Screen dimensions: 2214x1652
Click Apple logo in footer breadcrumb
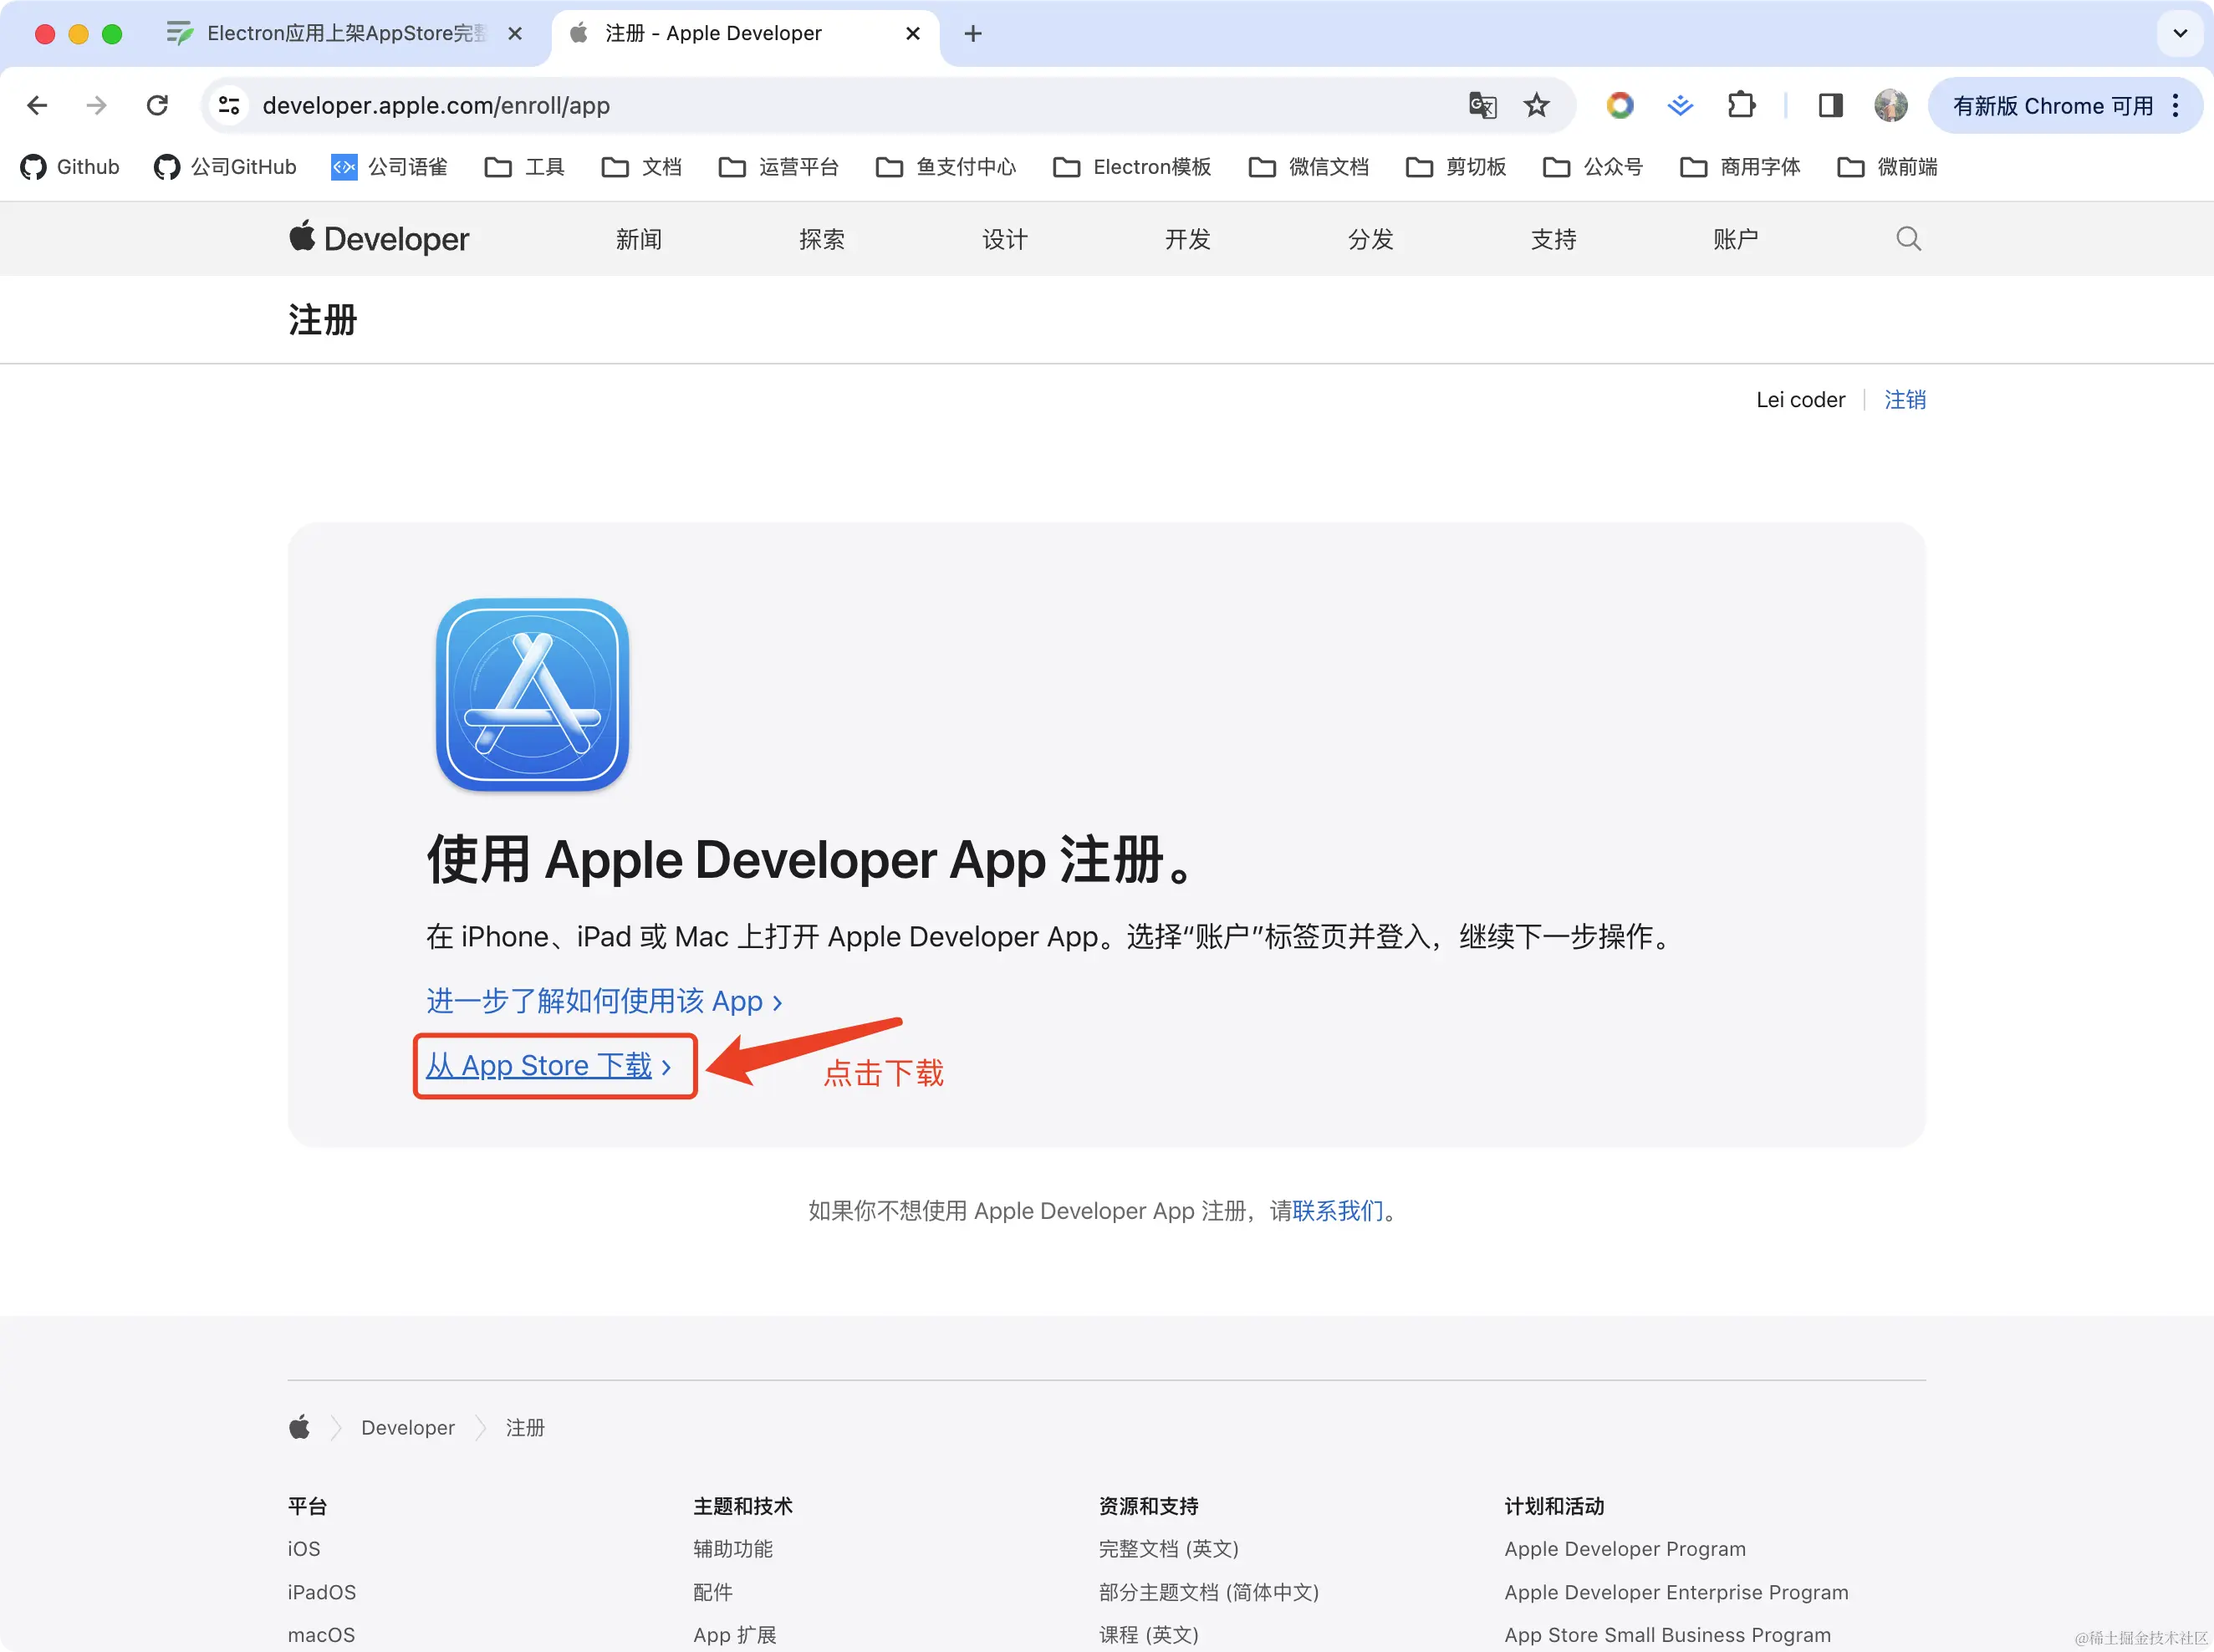(299, 1427)
